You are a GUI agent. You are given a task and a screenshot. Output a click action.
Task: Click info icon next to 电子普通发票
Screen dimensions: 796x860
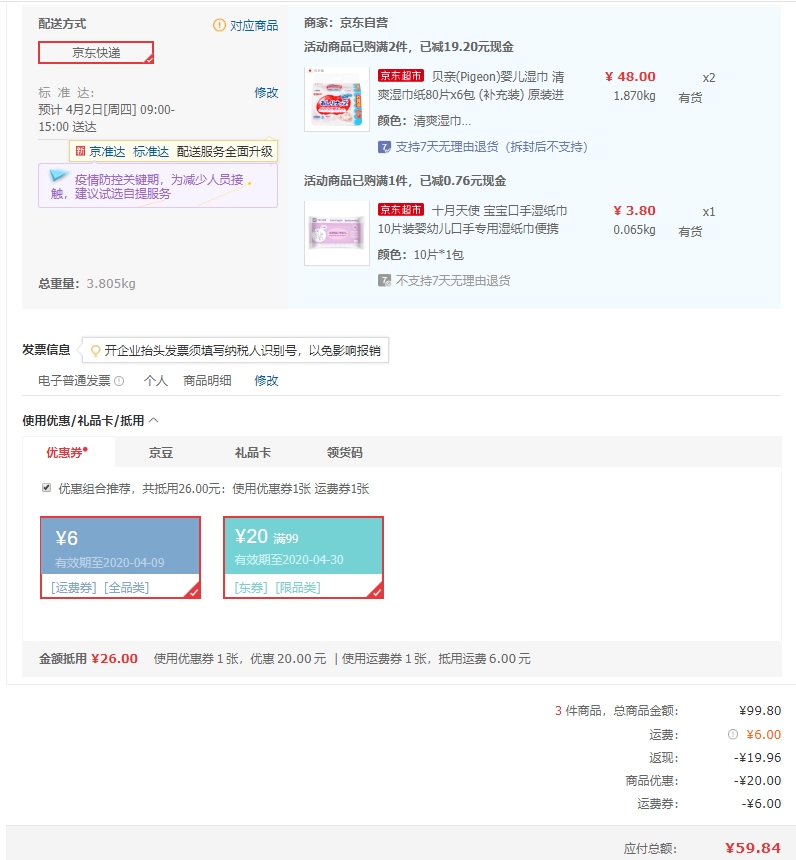[119, 381]
